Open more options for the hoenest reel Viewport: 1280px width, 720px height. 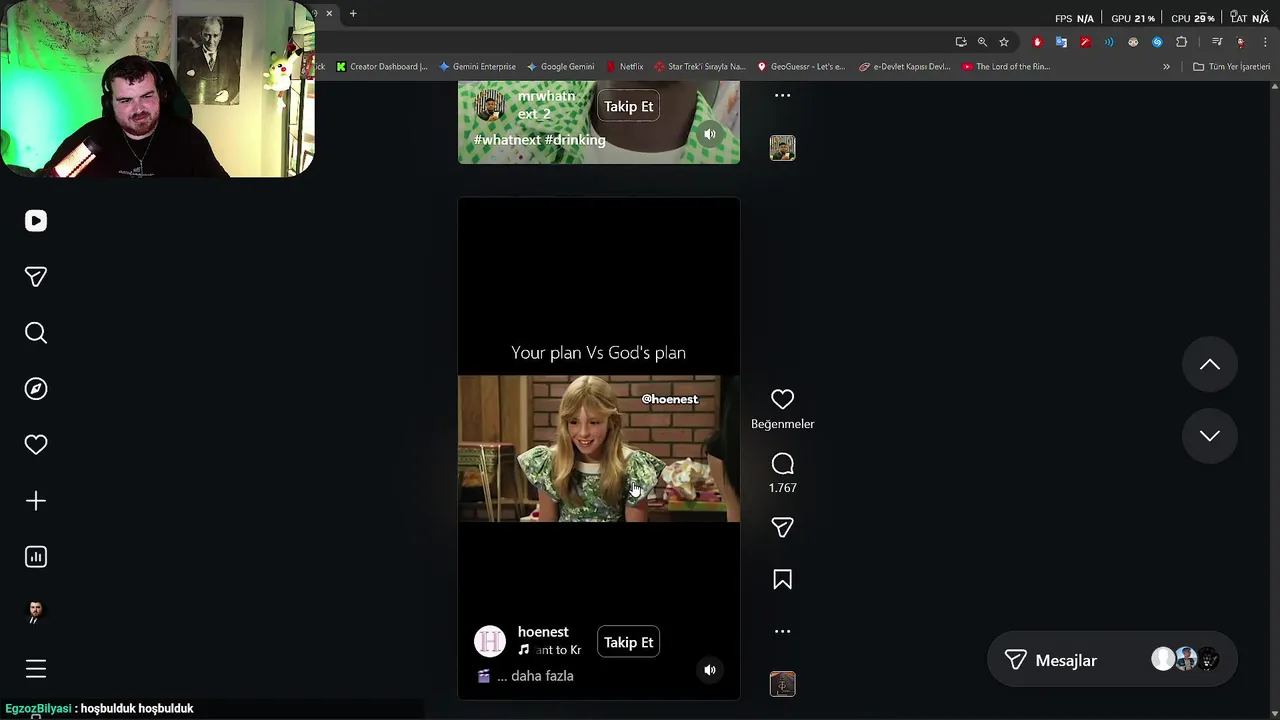click(782, 632)
